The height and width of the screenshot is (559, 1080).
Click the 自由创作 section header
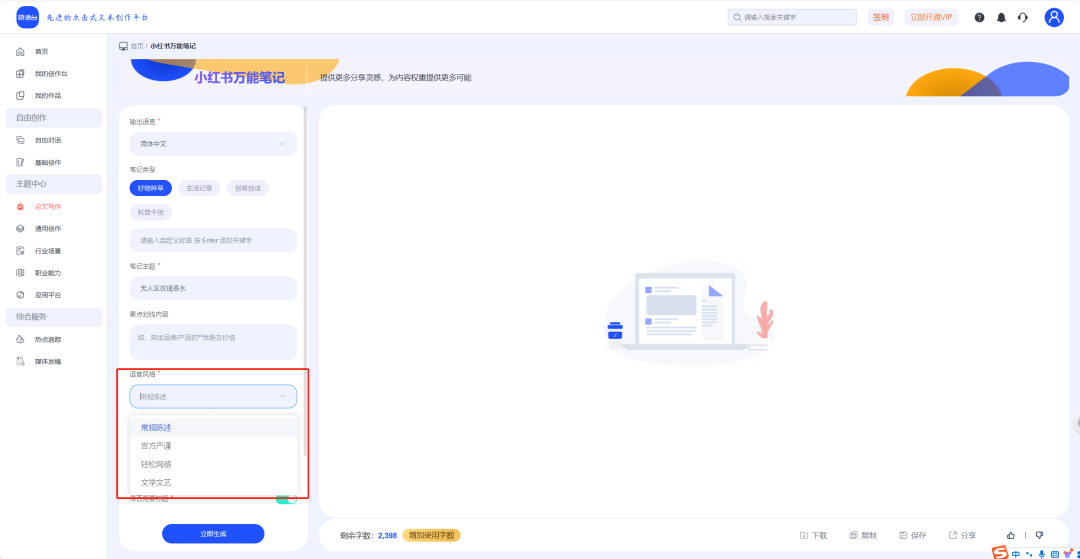tap(54, 118)
